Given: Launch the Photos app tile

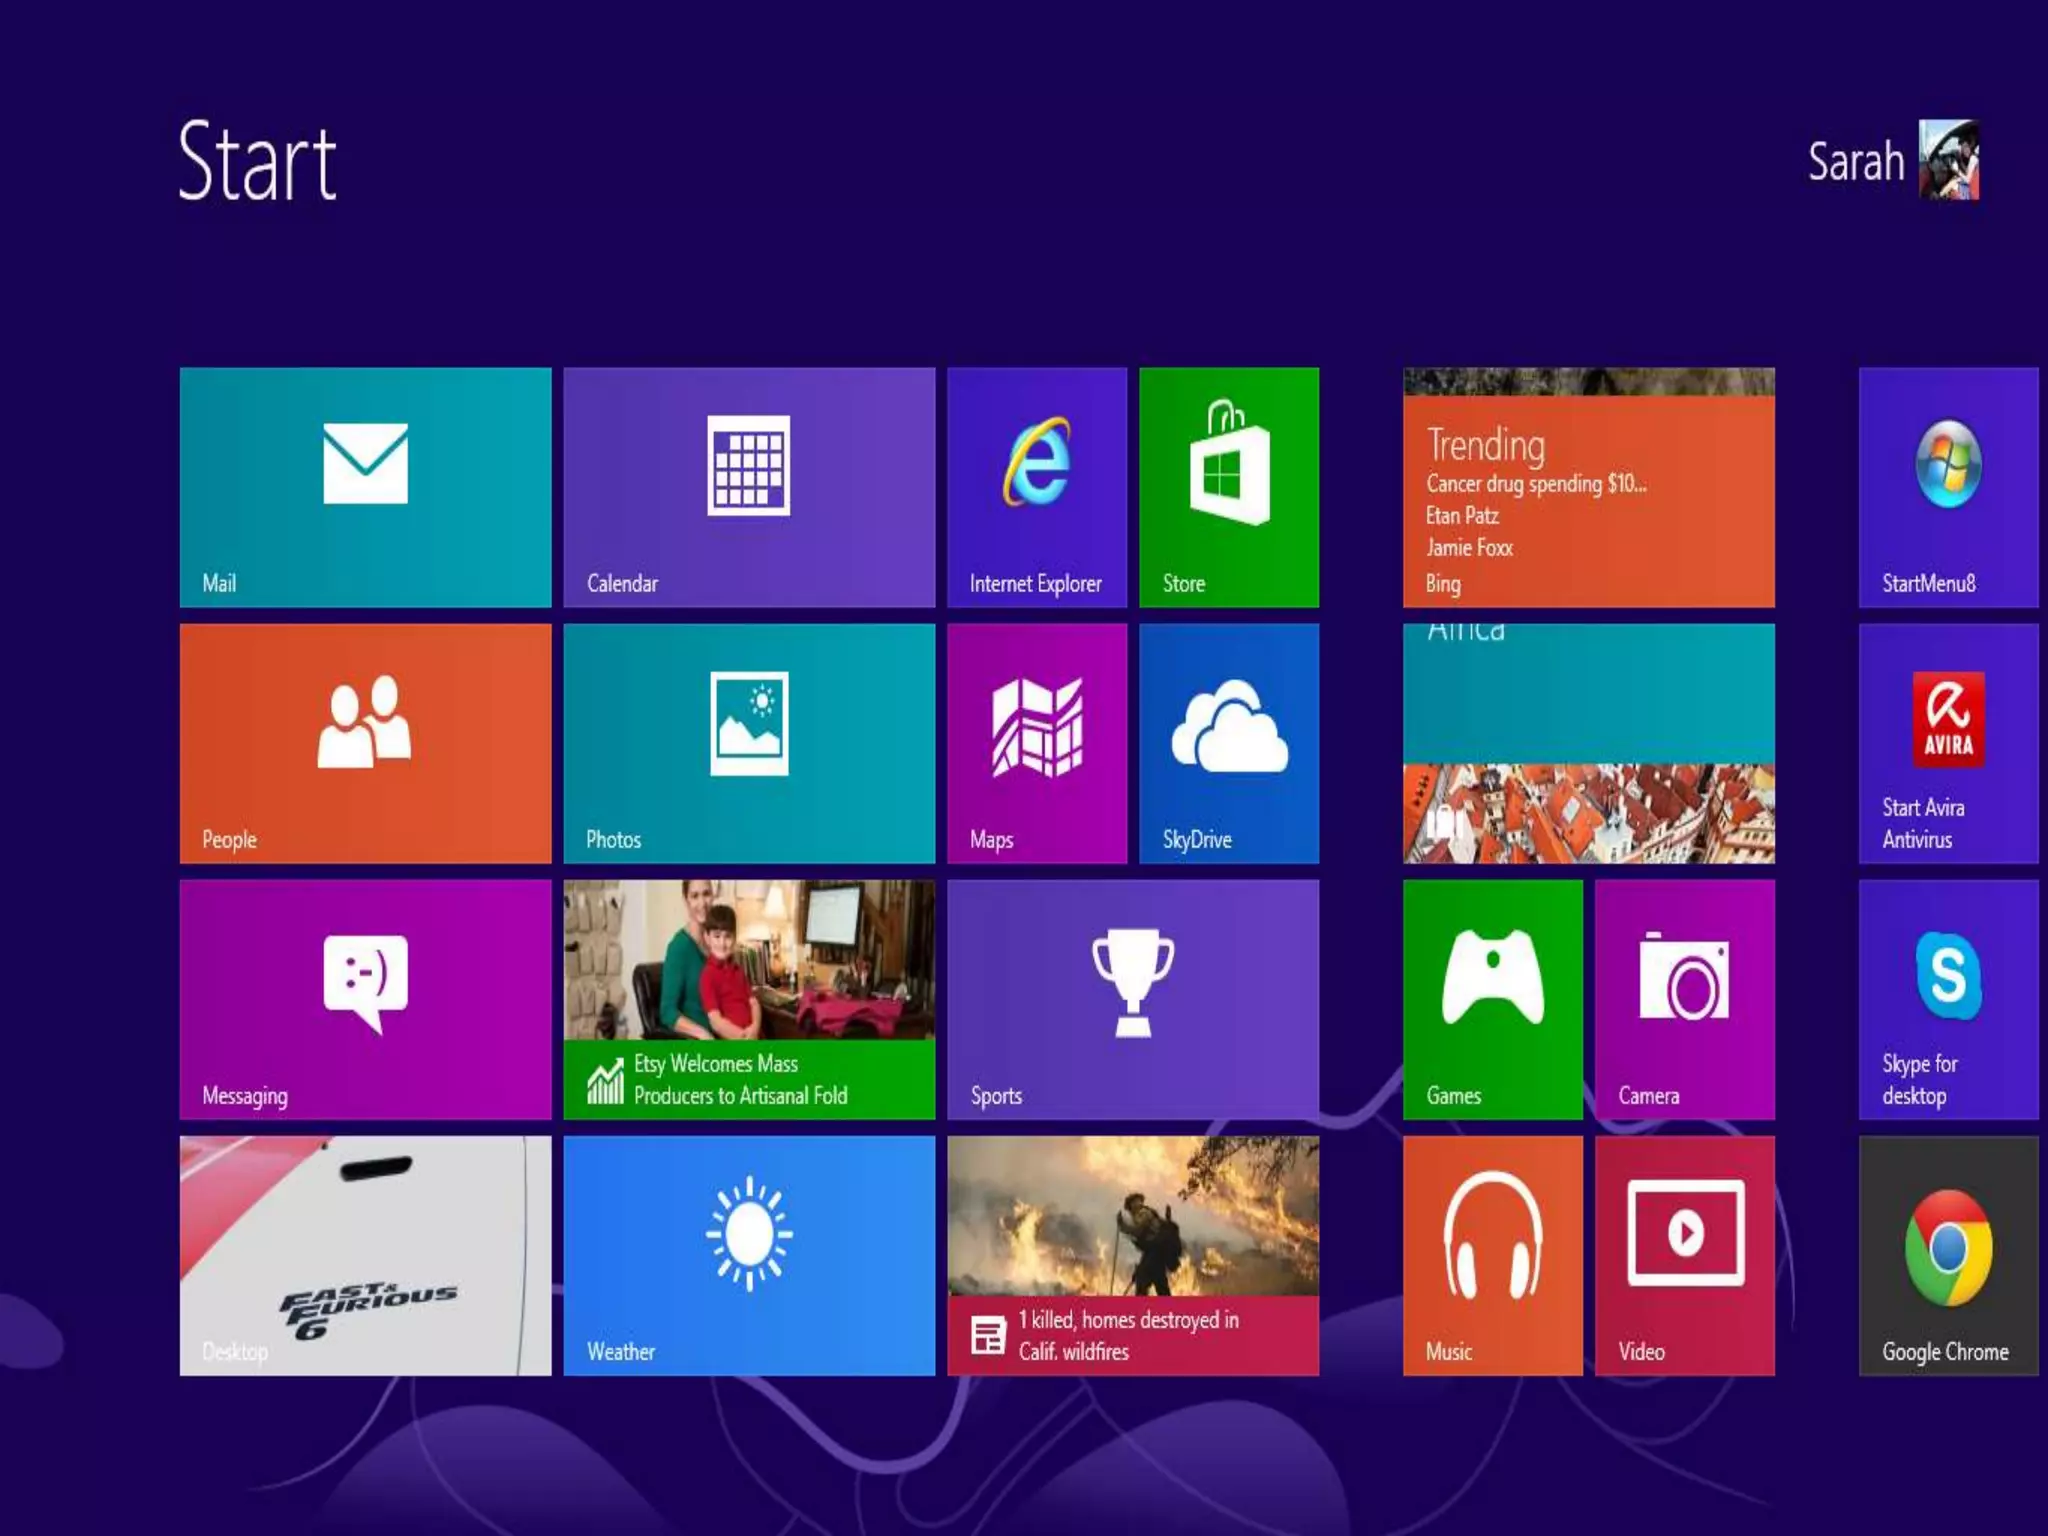Looking at the screenshot, I should pos(749,743).
